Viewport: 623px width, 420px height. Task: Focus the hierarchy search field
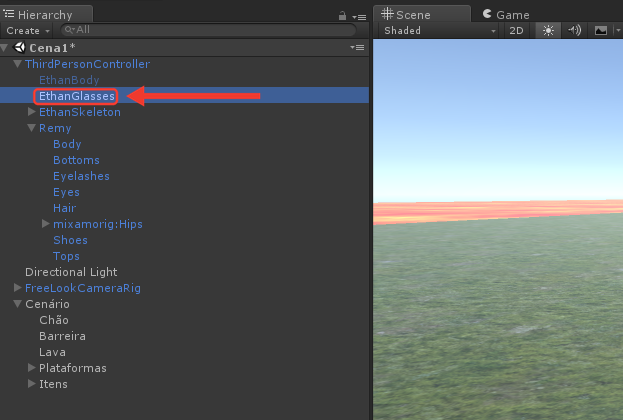tap(209, 30)
